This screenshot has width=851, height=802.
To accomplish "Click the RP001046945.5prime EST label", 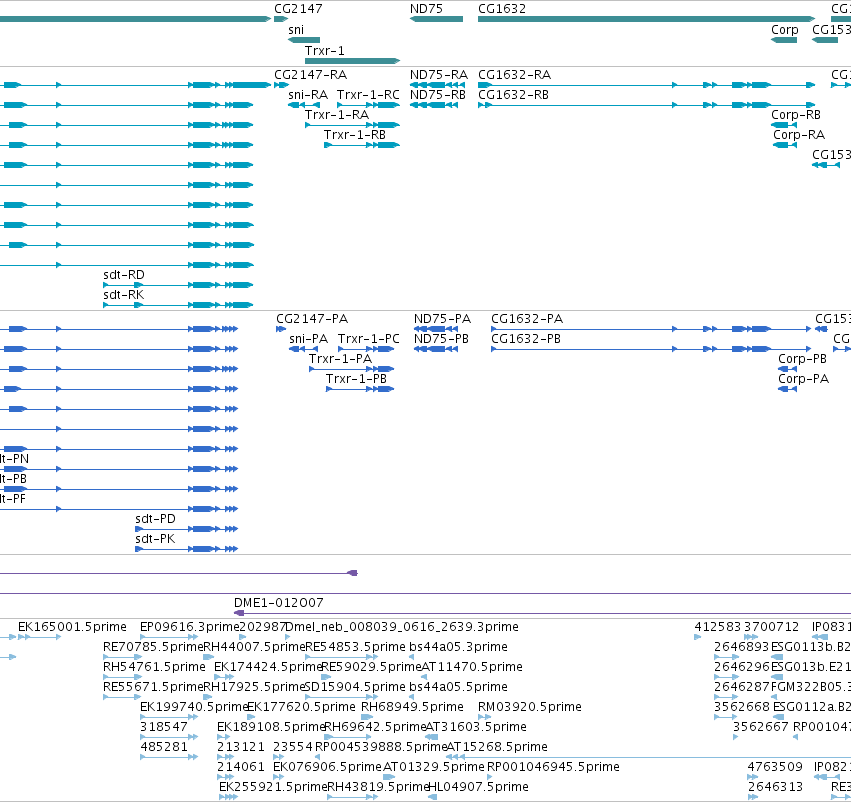I will [x=553, y=767].
